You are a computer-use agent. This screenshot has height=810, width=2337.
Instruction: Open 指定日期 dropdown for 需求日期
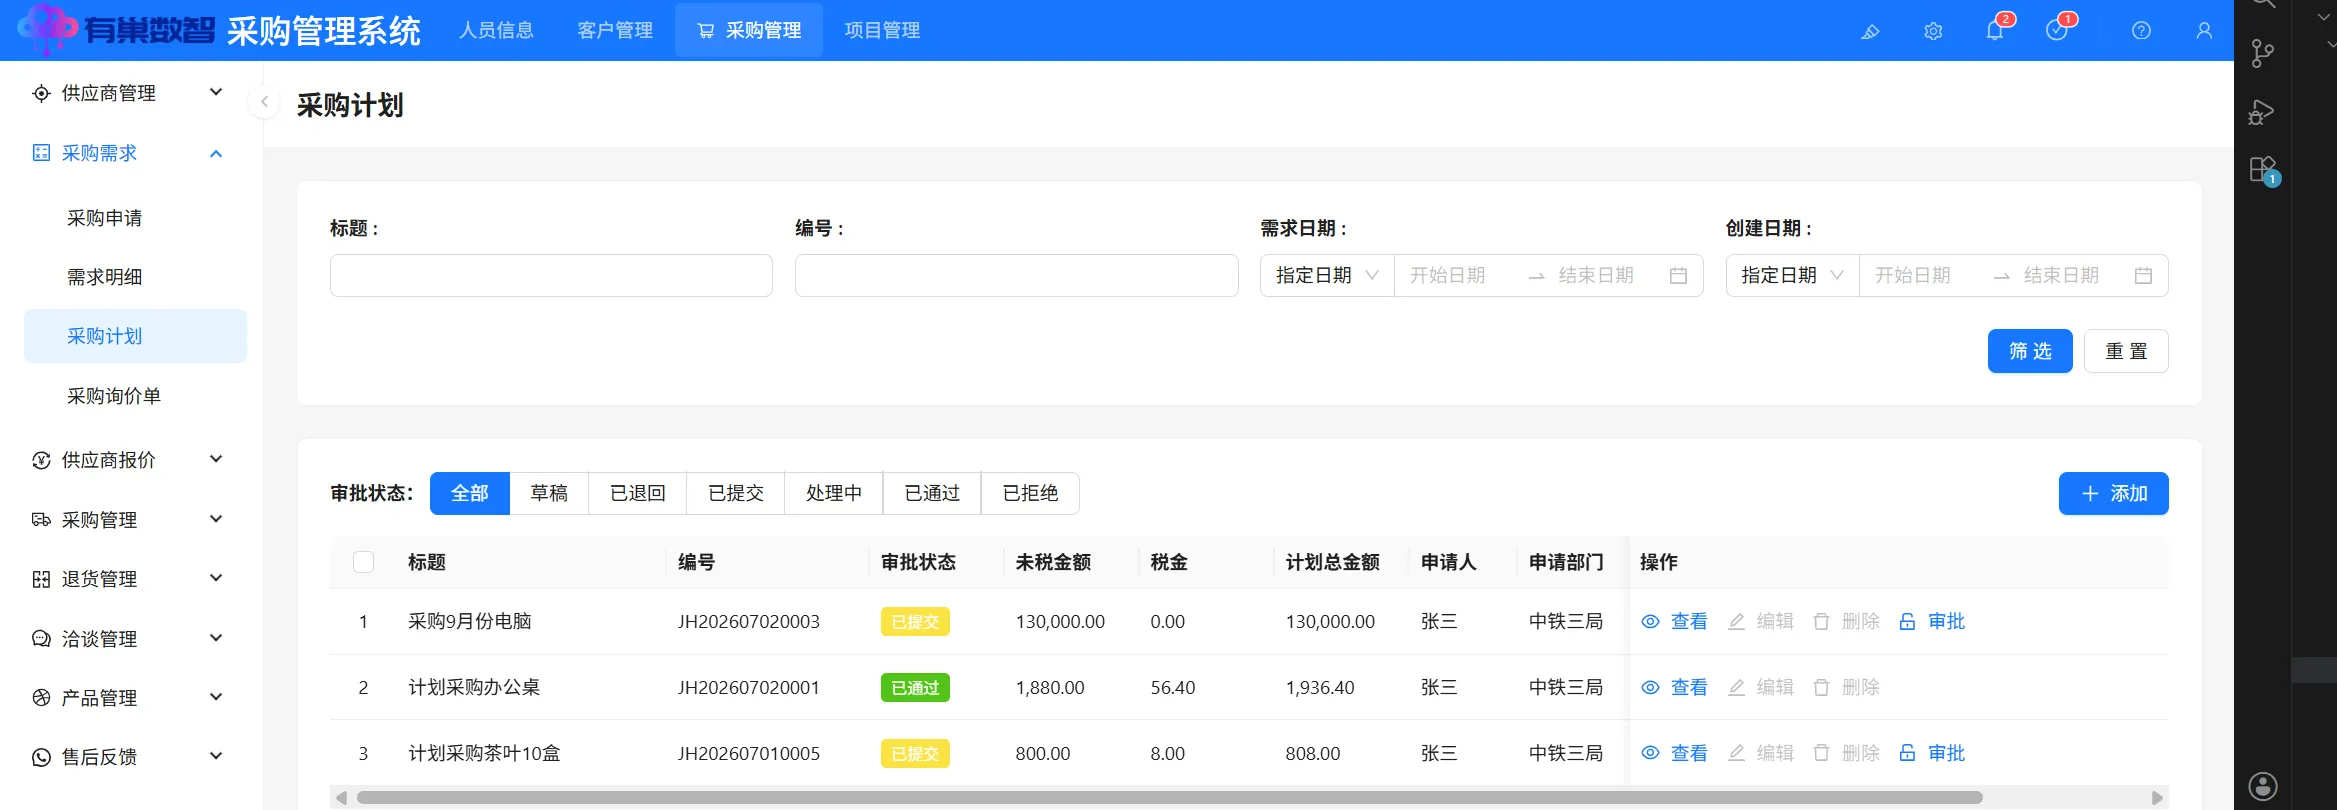1327,276
